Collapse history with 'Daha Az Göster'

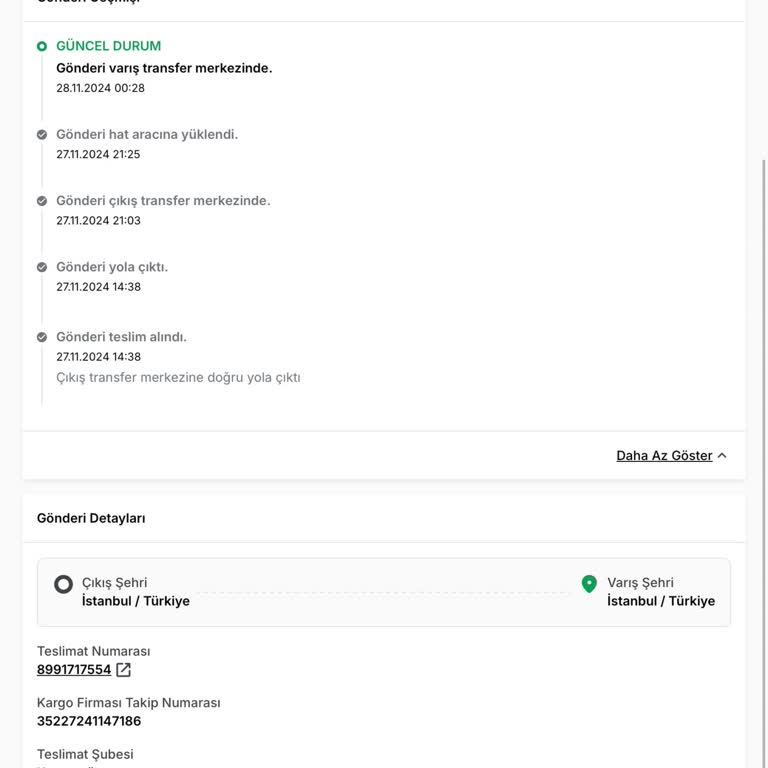tap(664, 456)
